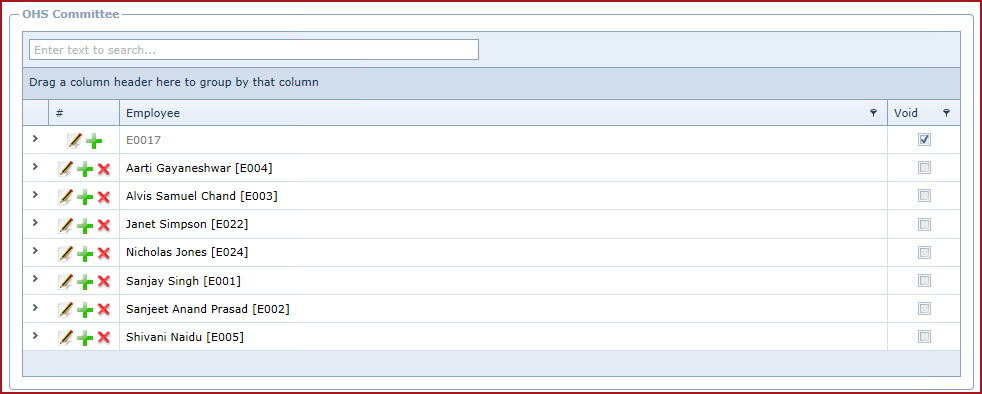Image resolution: width=982 pixels, height=394 pixels.
Task: Click green plus icon on Sanjeet Anand Prasad row
Action: 85,310
